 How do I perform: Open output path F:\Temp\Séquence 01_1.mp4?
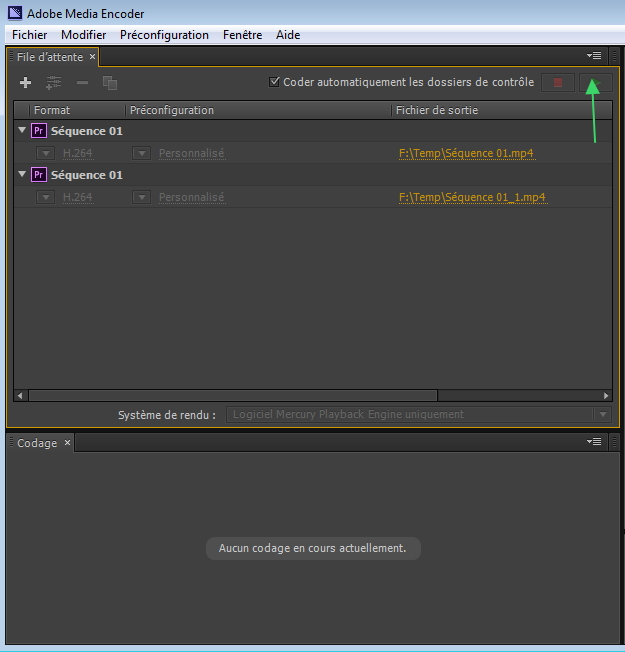[472, 197]
